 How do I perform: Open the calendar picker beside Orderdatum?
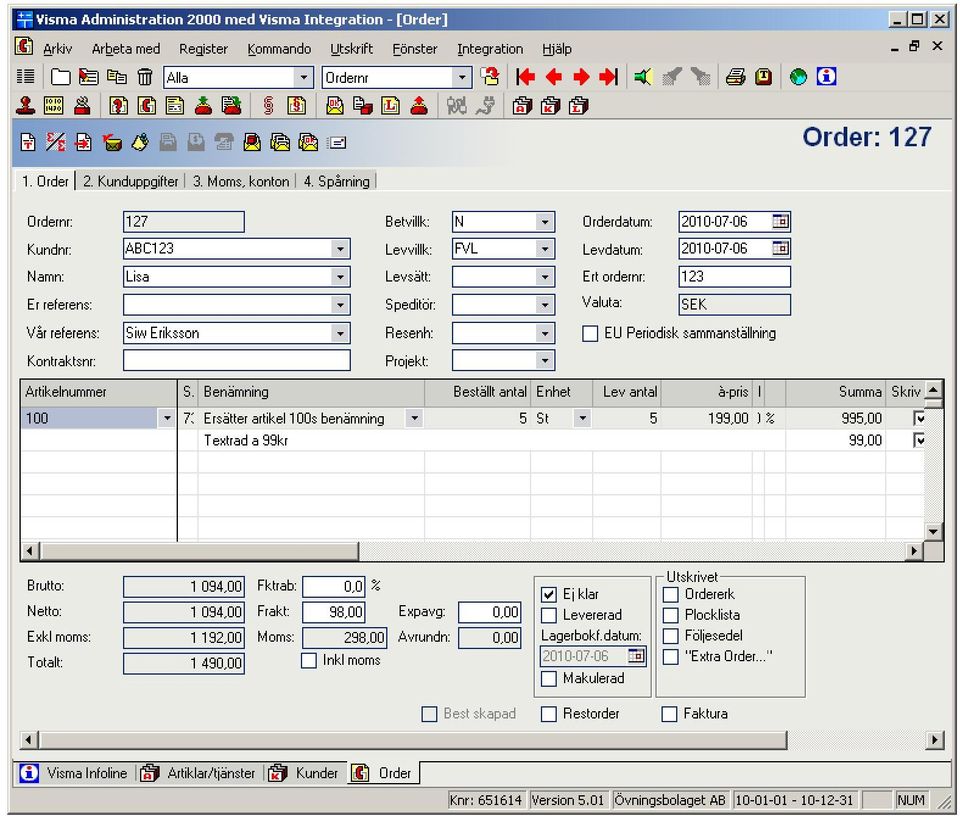[781, 221]
